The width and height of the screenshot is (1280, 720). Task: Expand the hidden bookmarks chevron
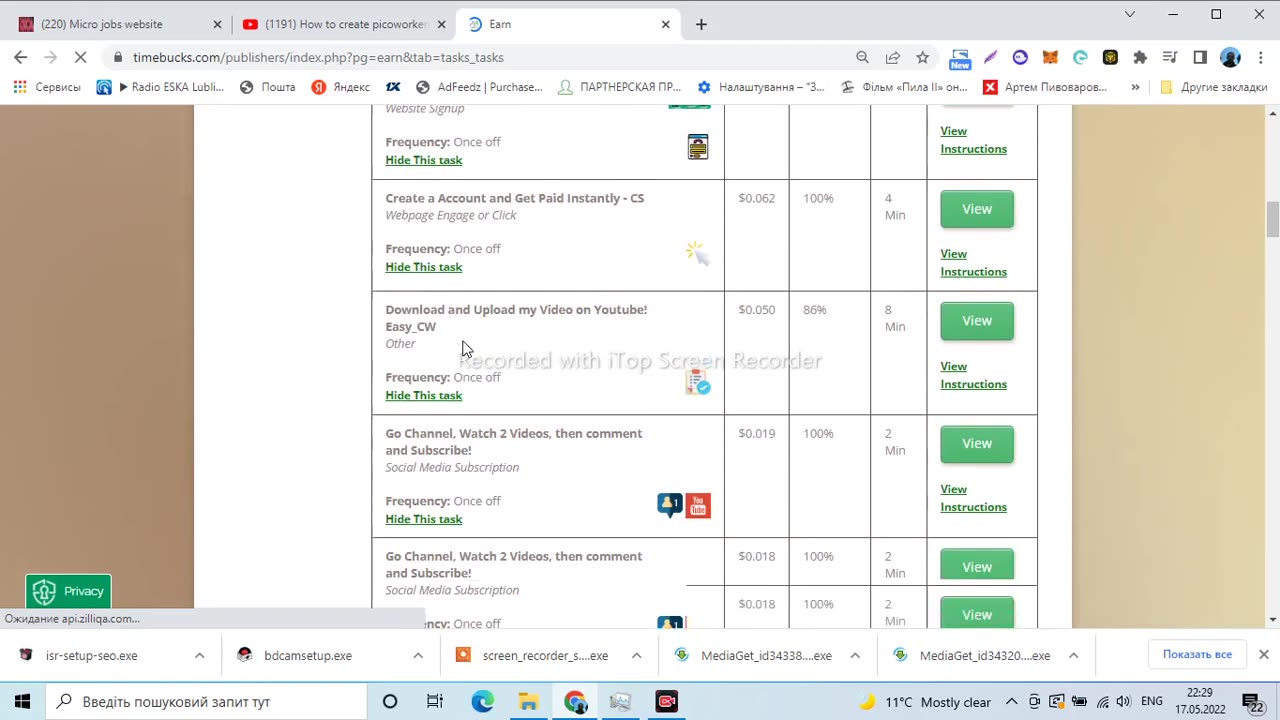[1135, 87]
